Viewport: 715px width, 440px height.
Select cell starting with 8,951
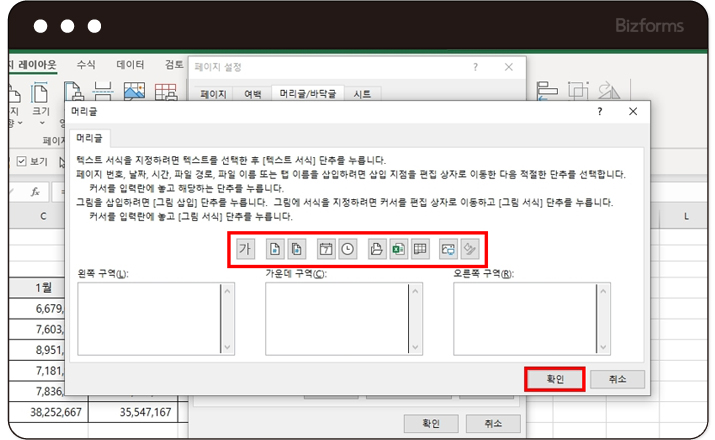pos(37,350)
